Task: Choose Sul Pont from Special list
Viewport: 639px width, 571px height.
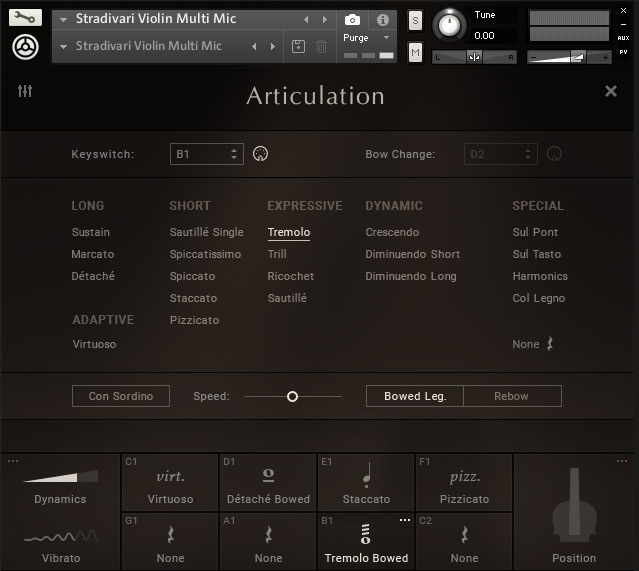Action: pos(535,232)
